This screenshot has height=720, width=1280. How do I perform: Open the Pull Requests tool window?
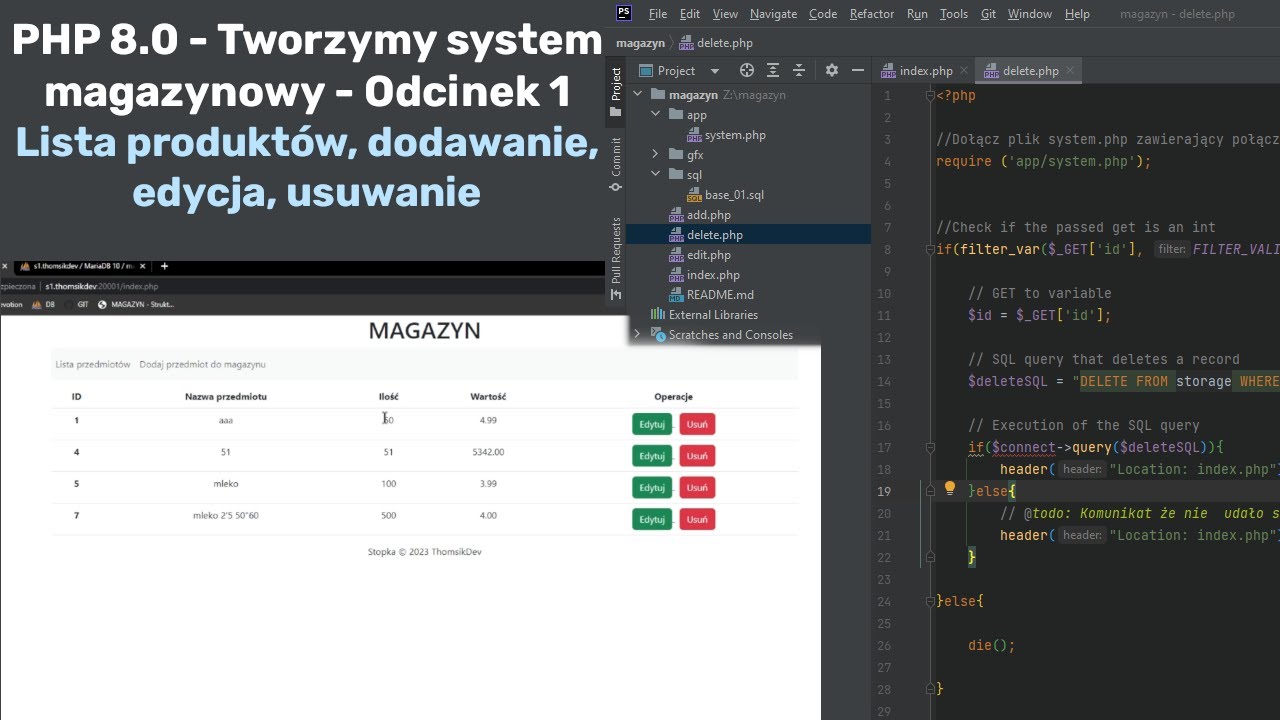click(x=616, y=258)
